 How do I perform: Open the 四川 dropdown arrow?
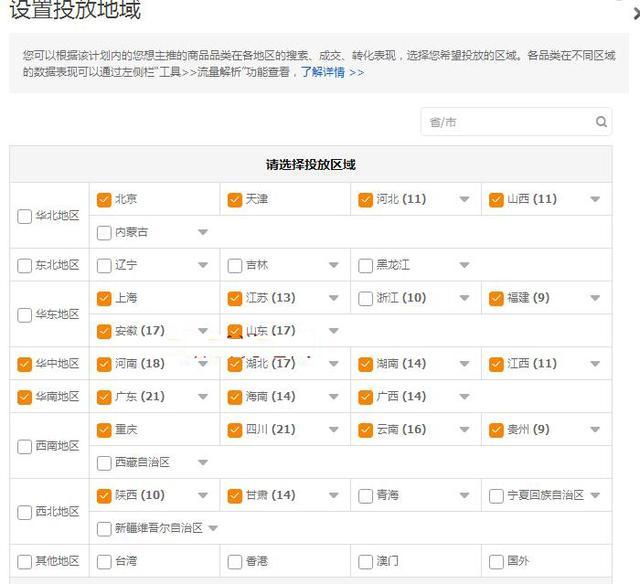[x=334, y=431]
